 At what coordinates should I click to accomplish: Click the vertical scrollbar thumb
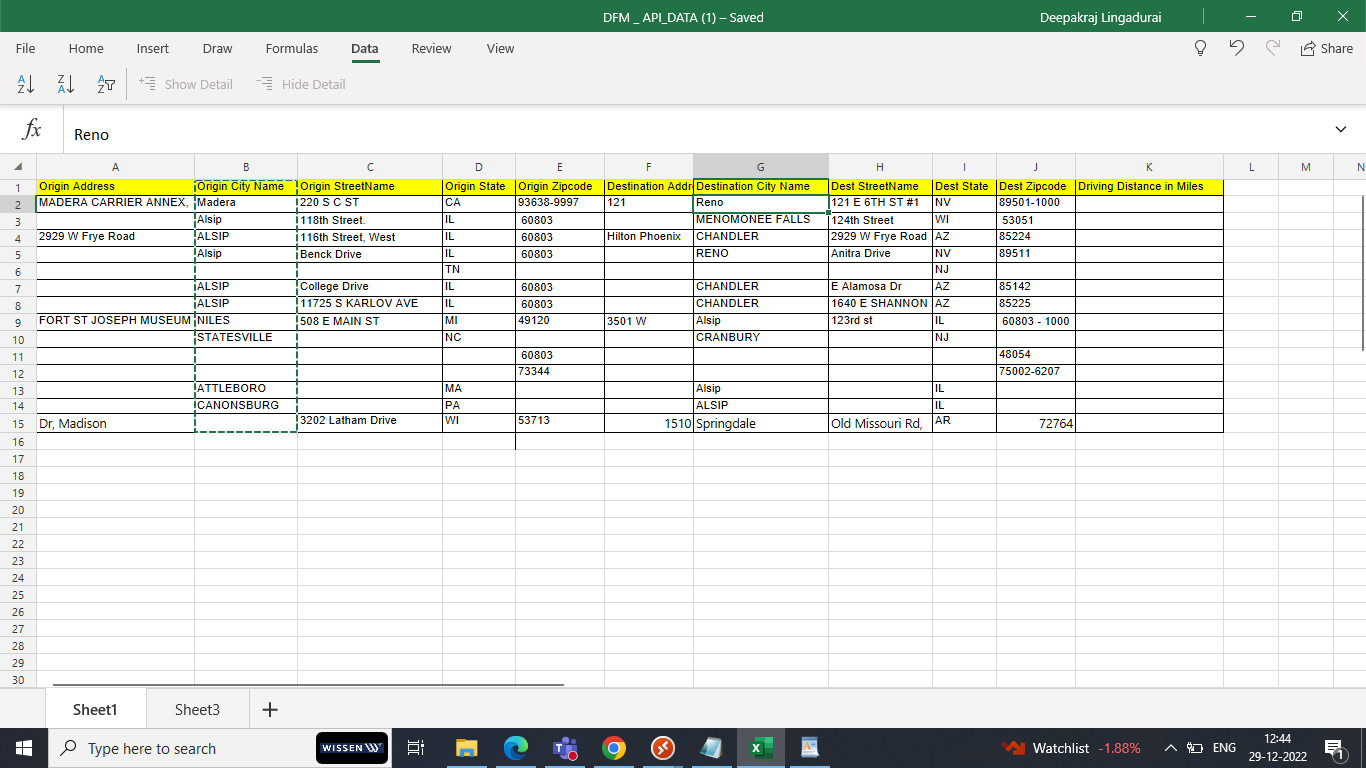(1362, 272)
